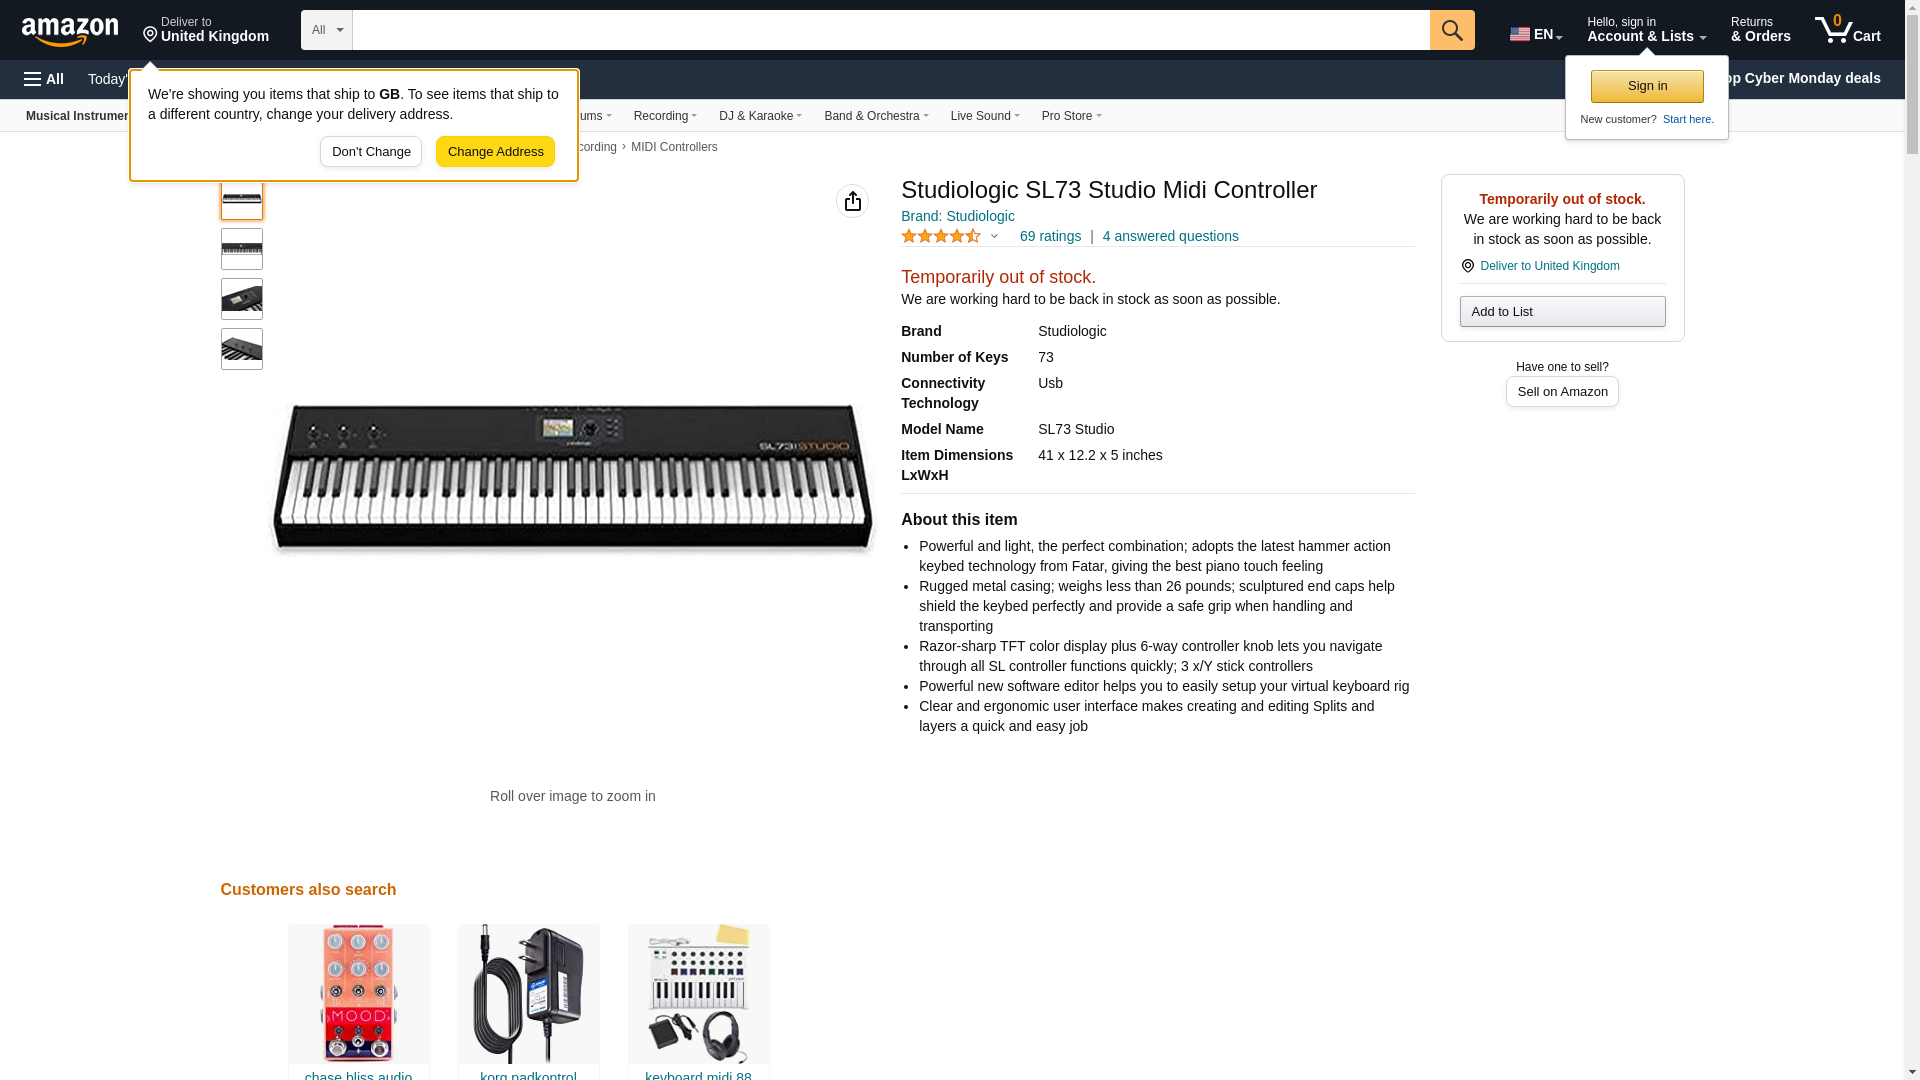Open the All hamburger menu
1920x1080 pixels.
point(44,79)
